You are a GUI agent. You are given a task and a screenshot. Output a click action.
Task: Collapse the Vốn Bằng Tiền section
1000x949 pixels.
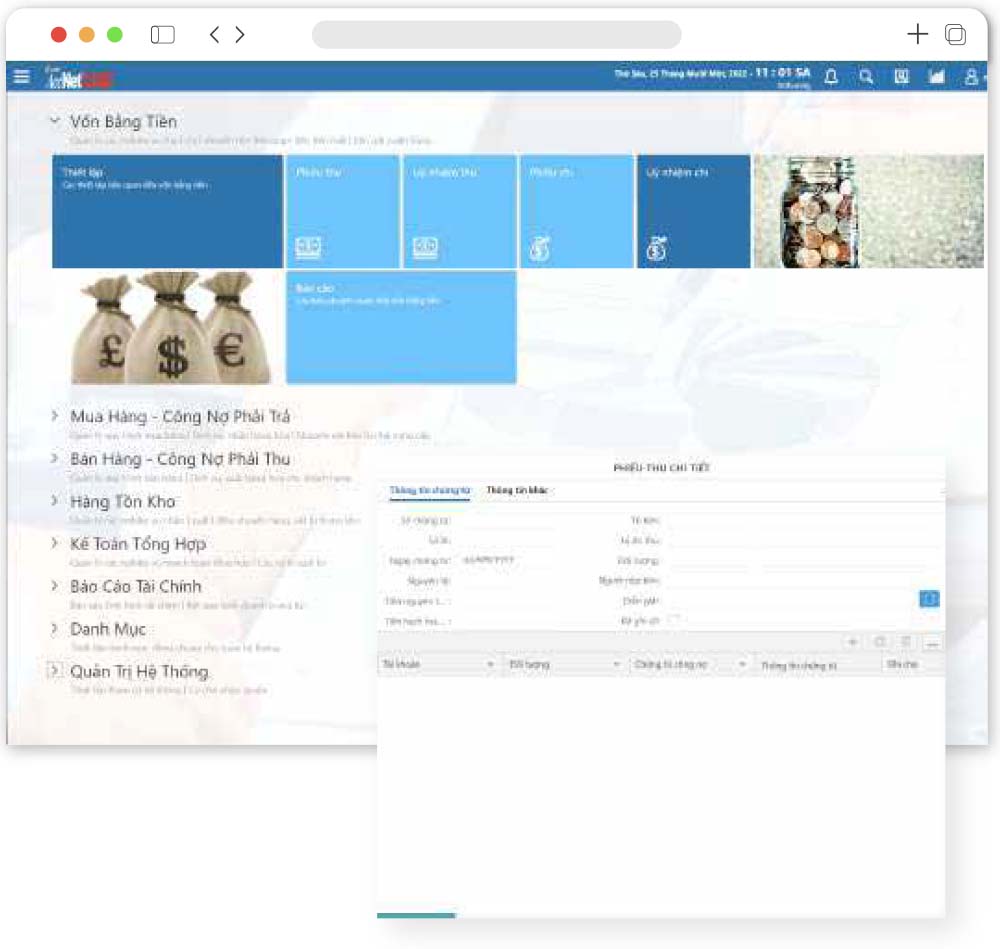55,121
